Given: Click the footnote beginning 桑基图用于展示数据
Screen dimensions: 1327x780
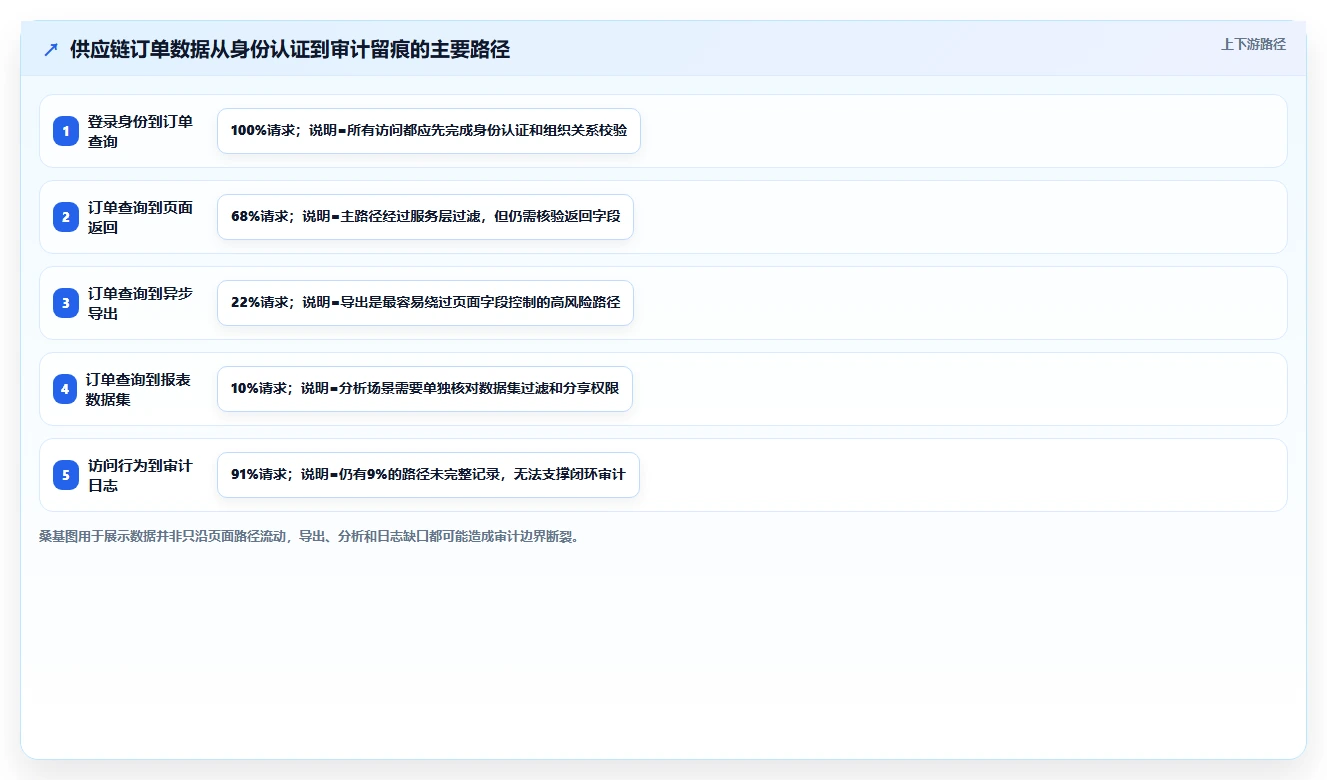Looking at the screenshot, I should 309,536.
